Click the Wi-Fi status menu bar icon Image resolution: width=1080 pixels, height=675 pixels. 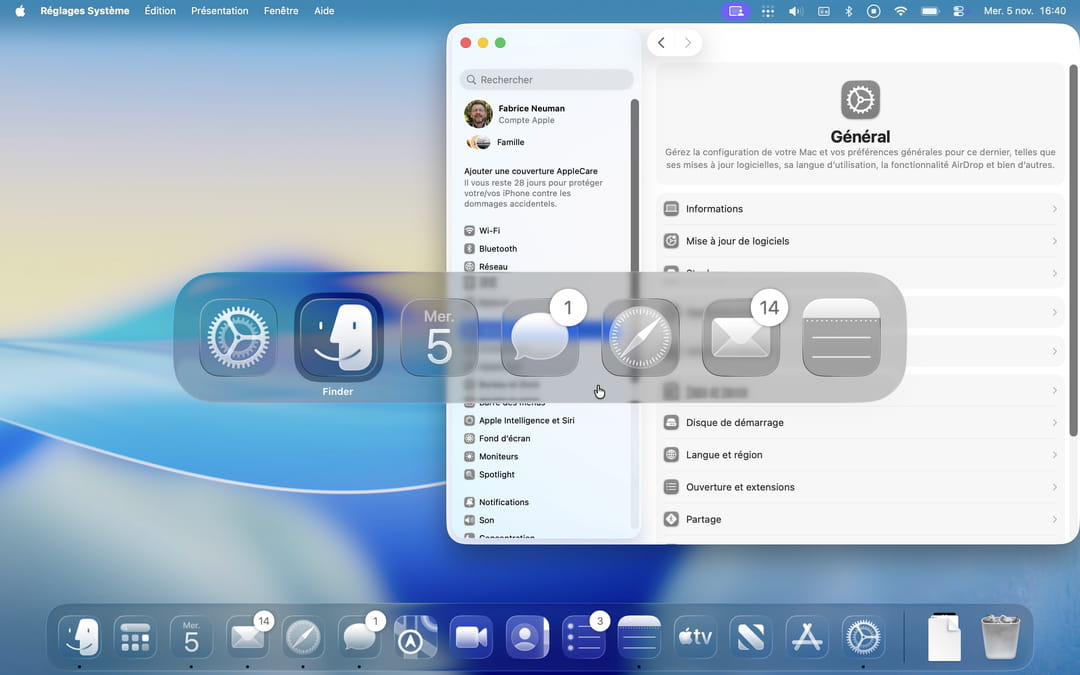(900, 11)
